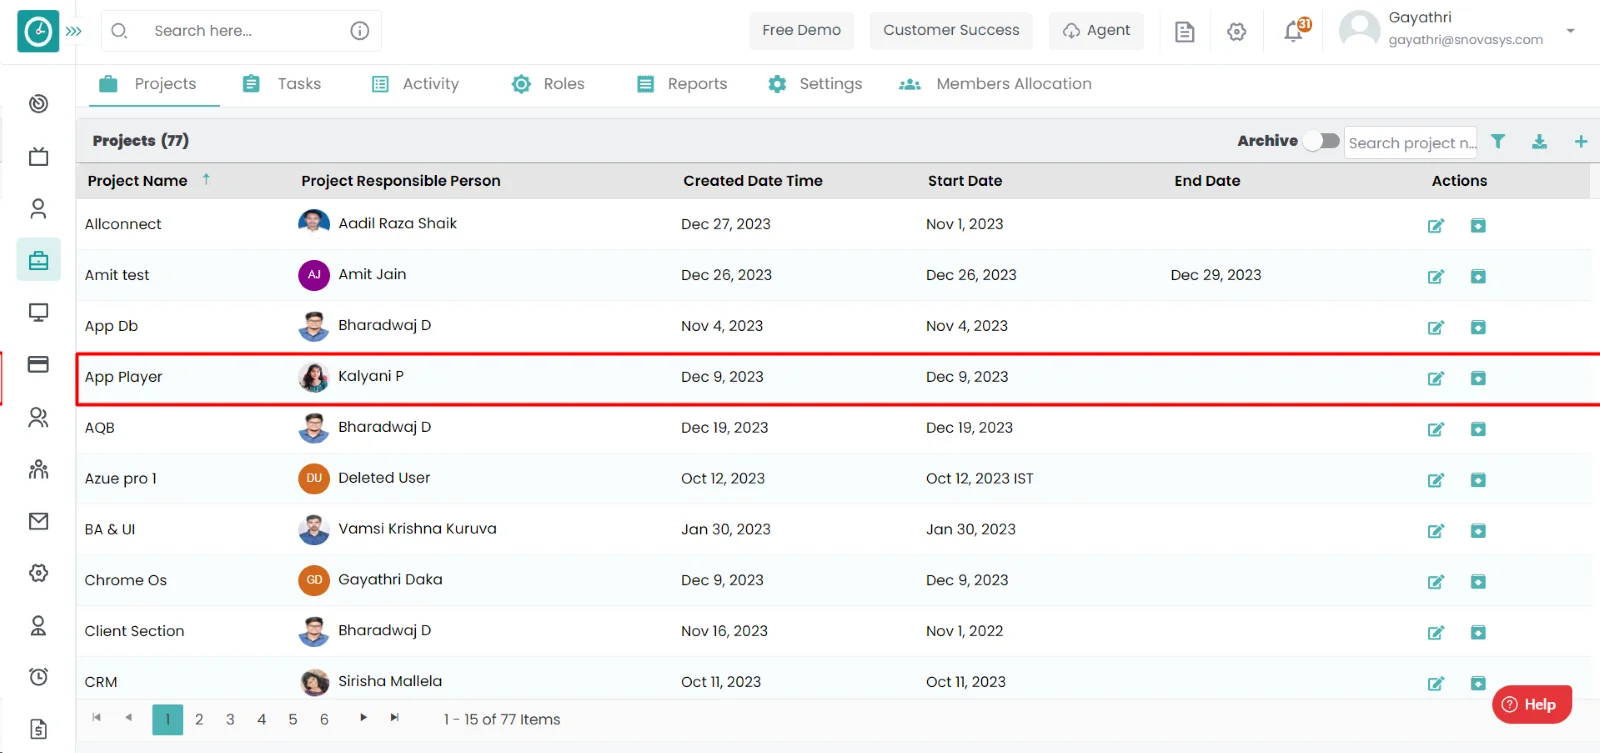Click project name 'Chrome Os'
The image size is (1600, 753).
tap(126, 580)
